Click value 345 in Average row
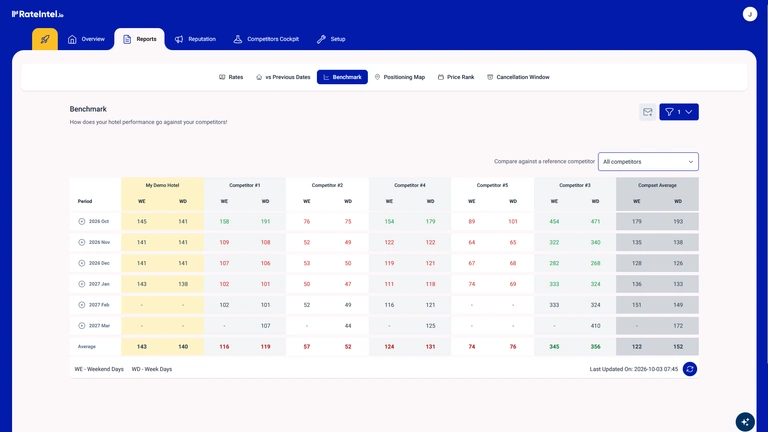 click(554, 347)
